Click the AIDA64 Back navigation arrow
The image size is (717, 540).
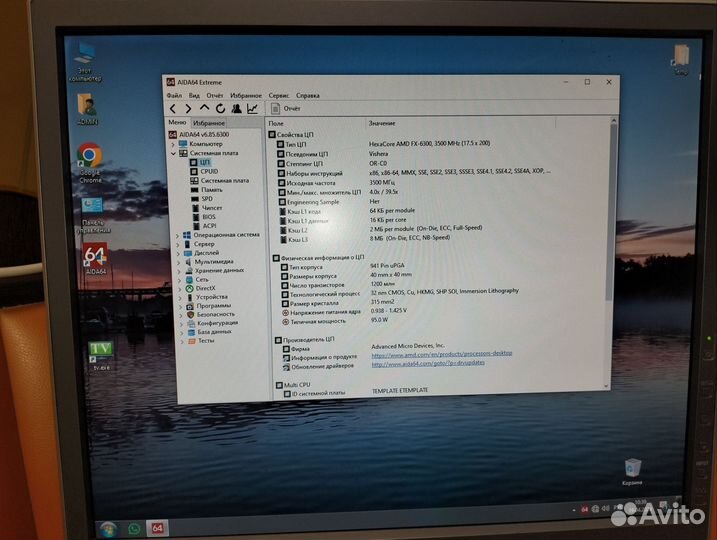pos(173,109)
